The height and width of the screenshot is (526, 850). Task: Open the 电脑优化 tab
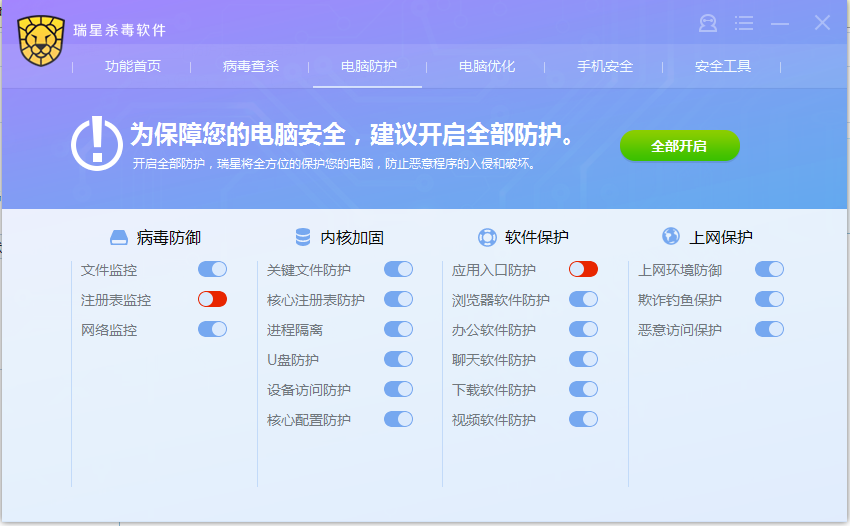click(487, 66)
